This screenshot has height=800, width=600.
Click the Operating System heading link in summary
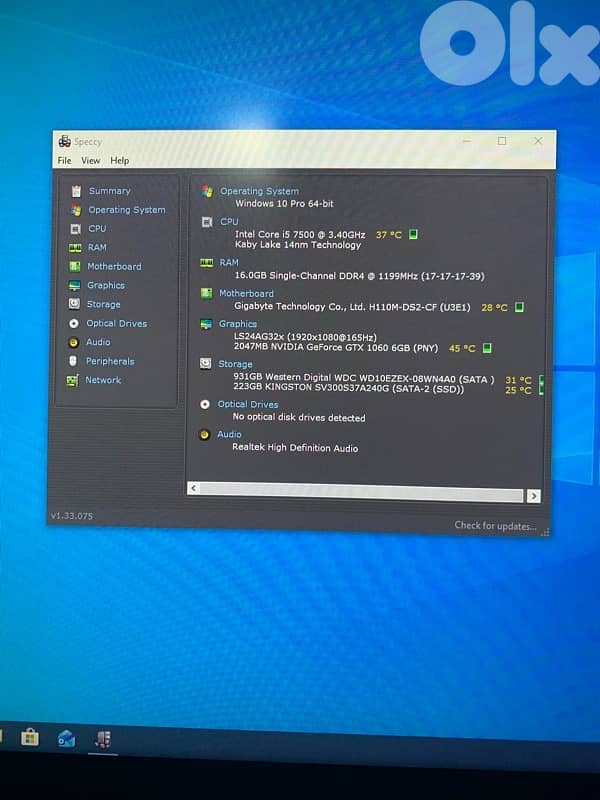click(259, 191)
